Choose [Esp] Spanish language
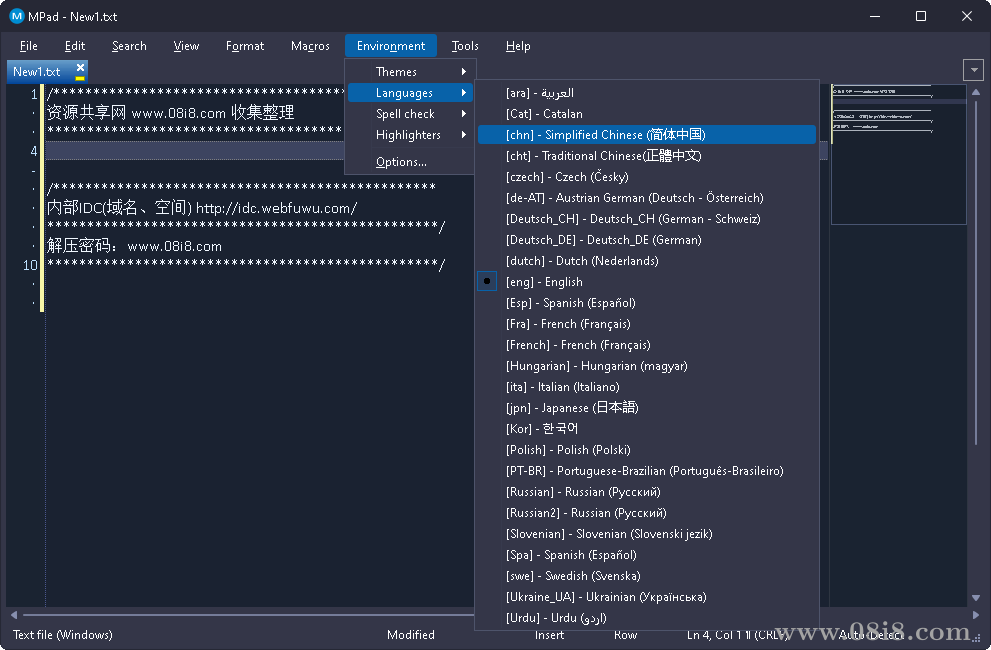Viewport: 991px width, 650px height. (x=647, y=303)
